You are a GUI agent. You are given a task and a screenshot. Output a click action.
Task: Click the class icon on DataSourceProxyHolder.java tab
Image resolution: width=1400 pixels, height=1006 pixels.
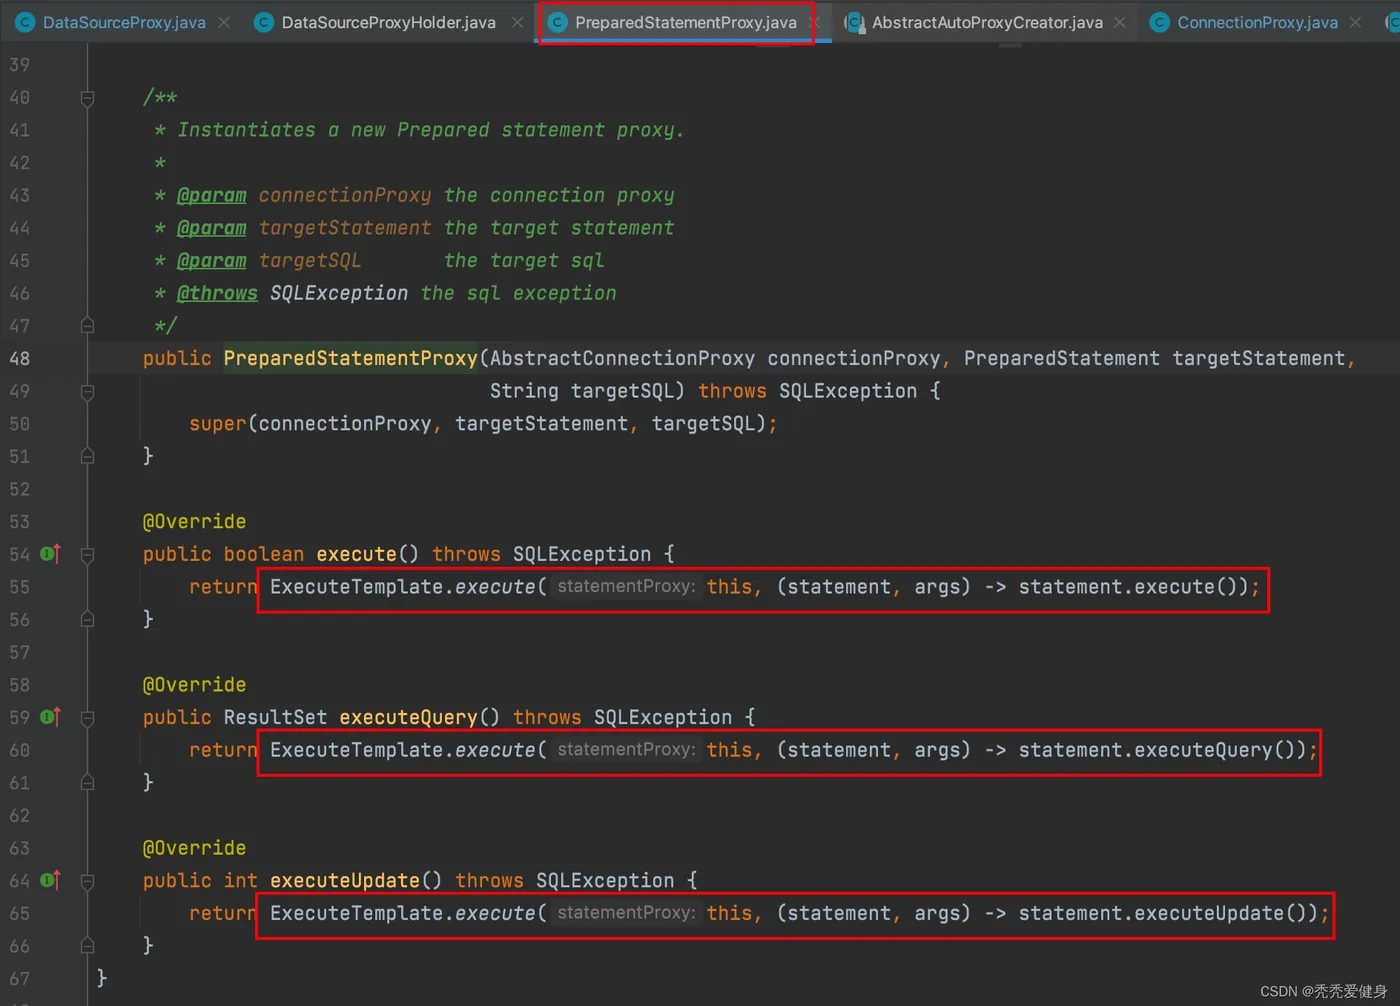tap(264, 22)
